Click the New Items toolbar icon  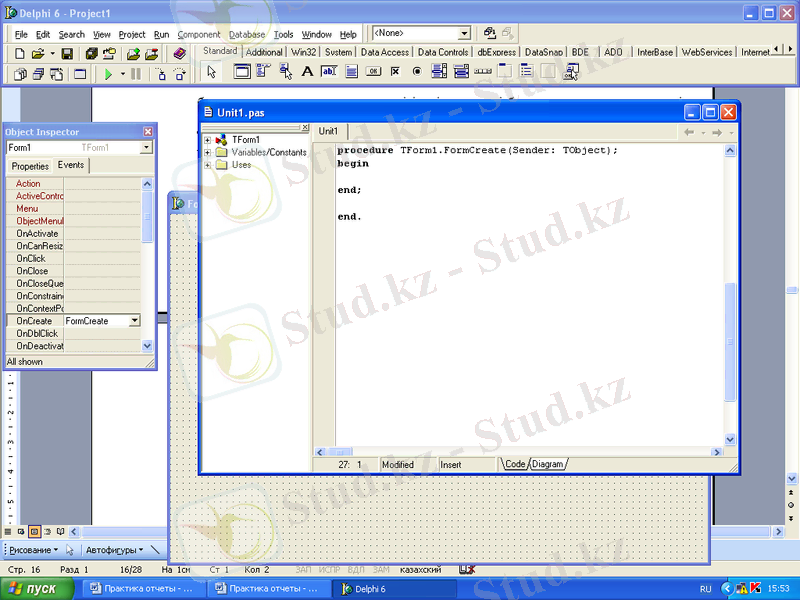point(19,54)
